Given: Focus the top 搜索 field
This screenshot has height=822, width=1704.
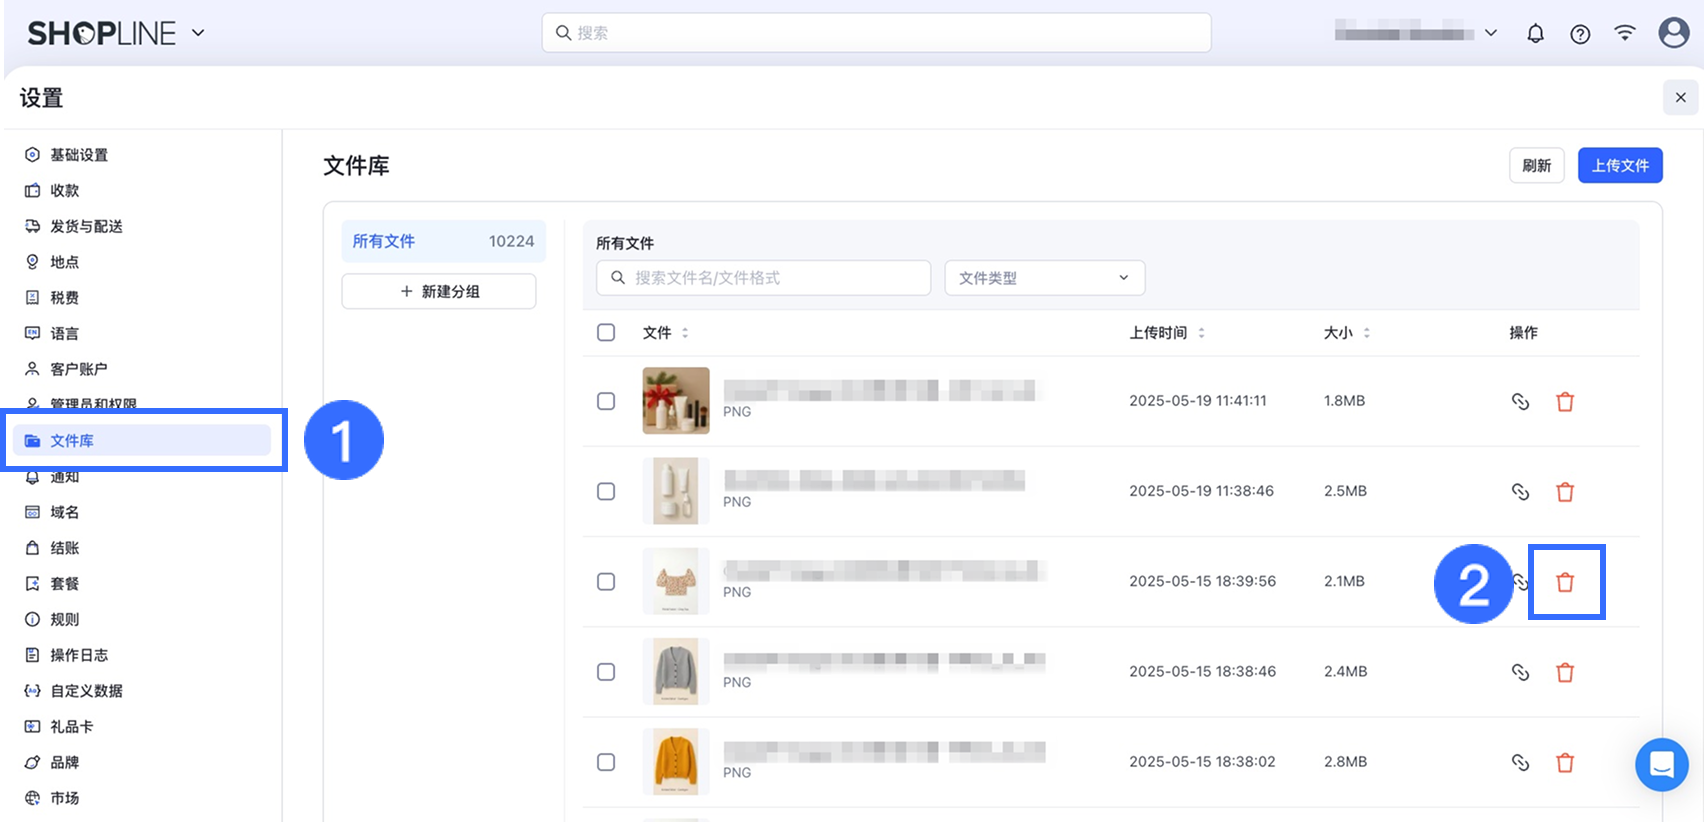Looking at the screenshot, I should (x=876, y=33).
